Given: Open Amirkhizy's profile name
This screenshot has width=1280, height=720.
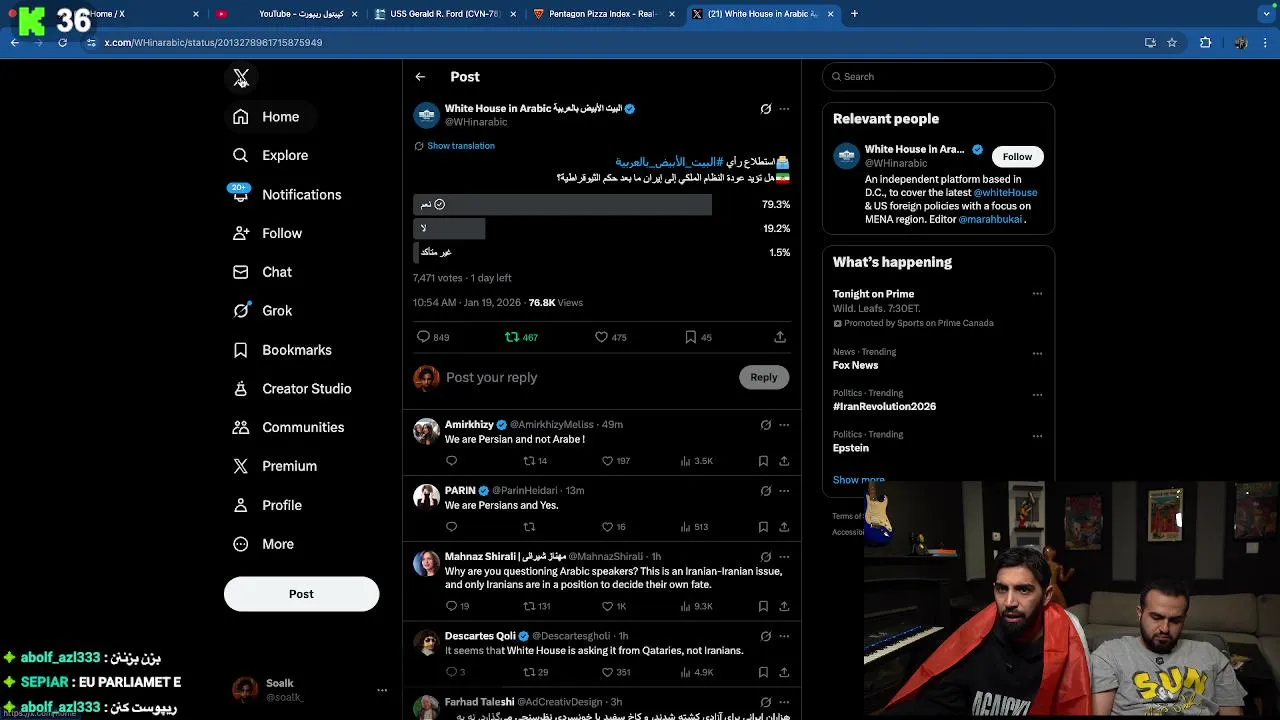Looking at the screenshot, I should click(x=469, y=425).
